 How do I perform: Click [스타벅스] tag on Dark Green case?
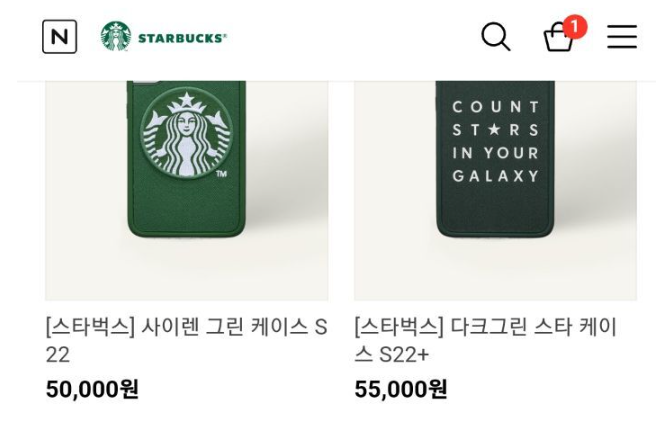pyautogui.click(x=399, y=327)
